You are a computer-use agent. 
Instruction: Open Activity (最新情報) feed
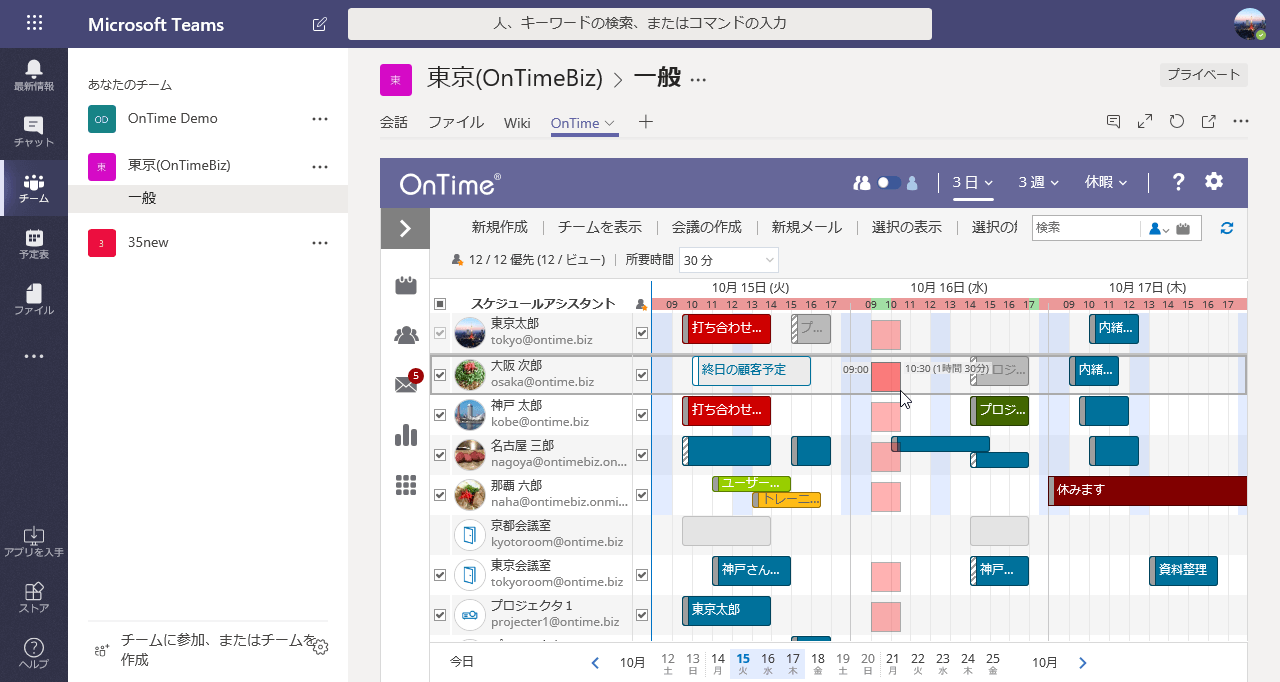34,75
